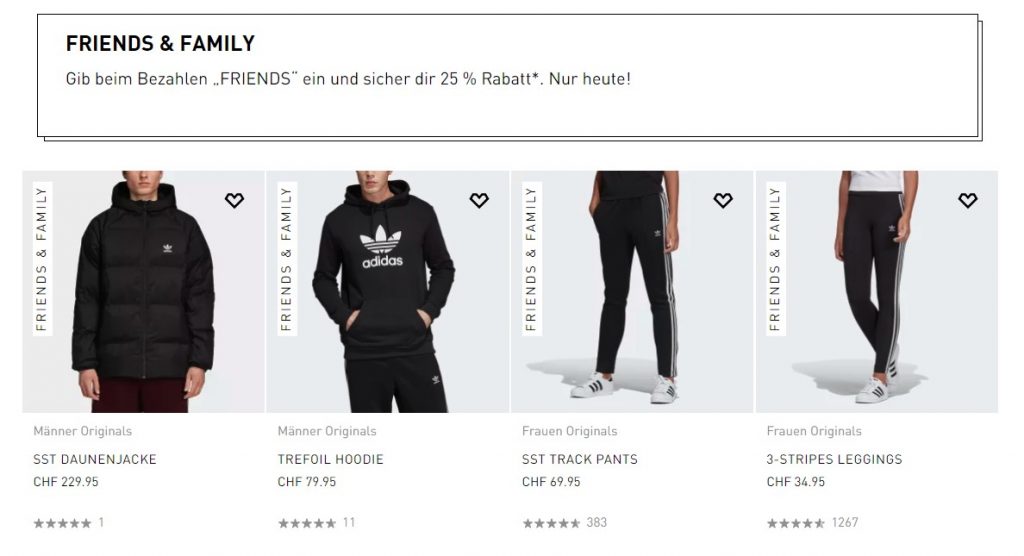This screenshot has width=1024, height=556.
Task: Open the SST Daunenjacke jacket product image
Action: pos(144,291)
